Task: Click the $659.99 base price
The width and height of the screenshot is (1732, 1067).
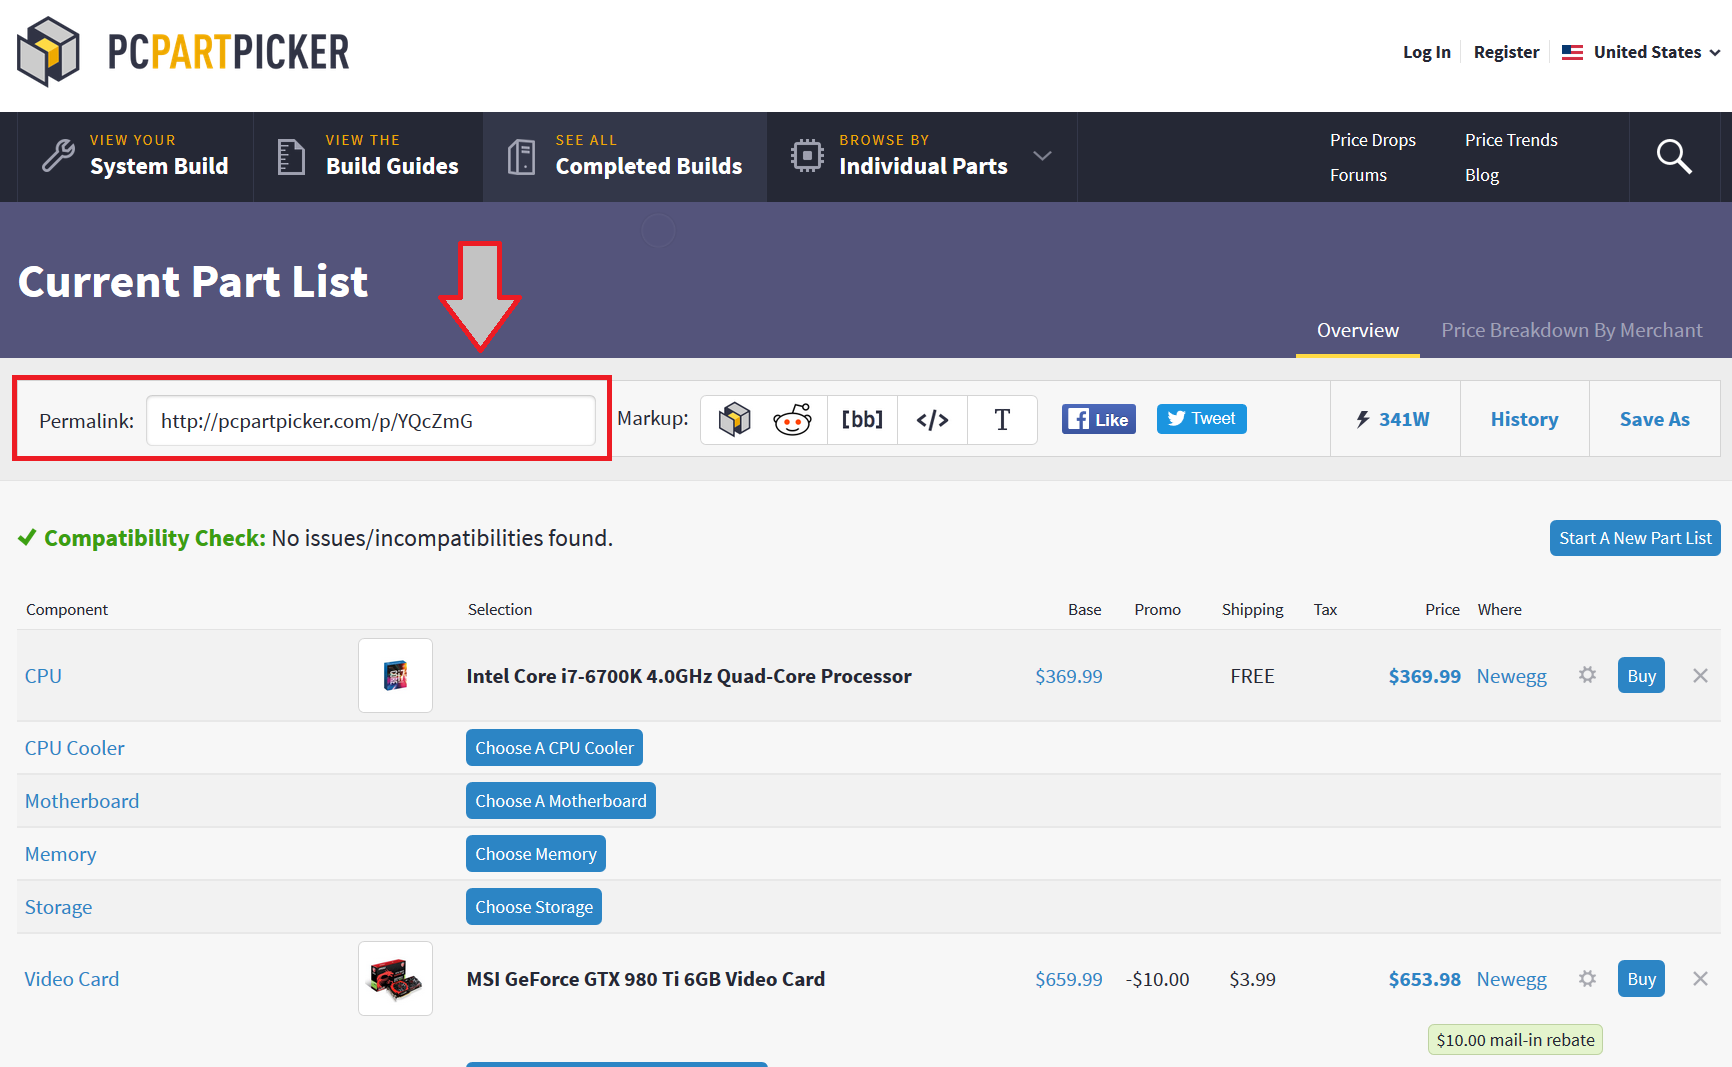Action: pos(1069,979)
